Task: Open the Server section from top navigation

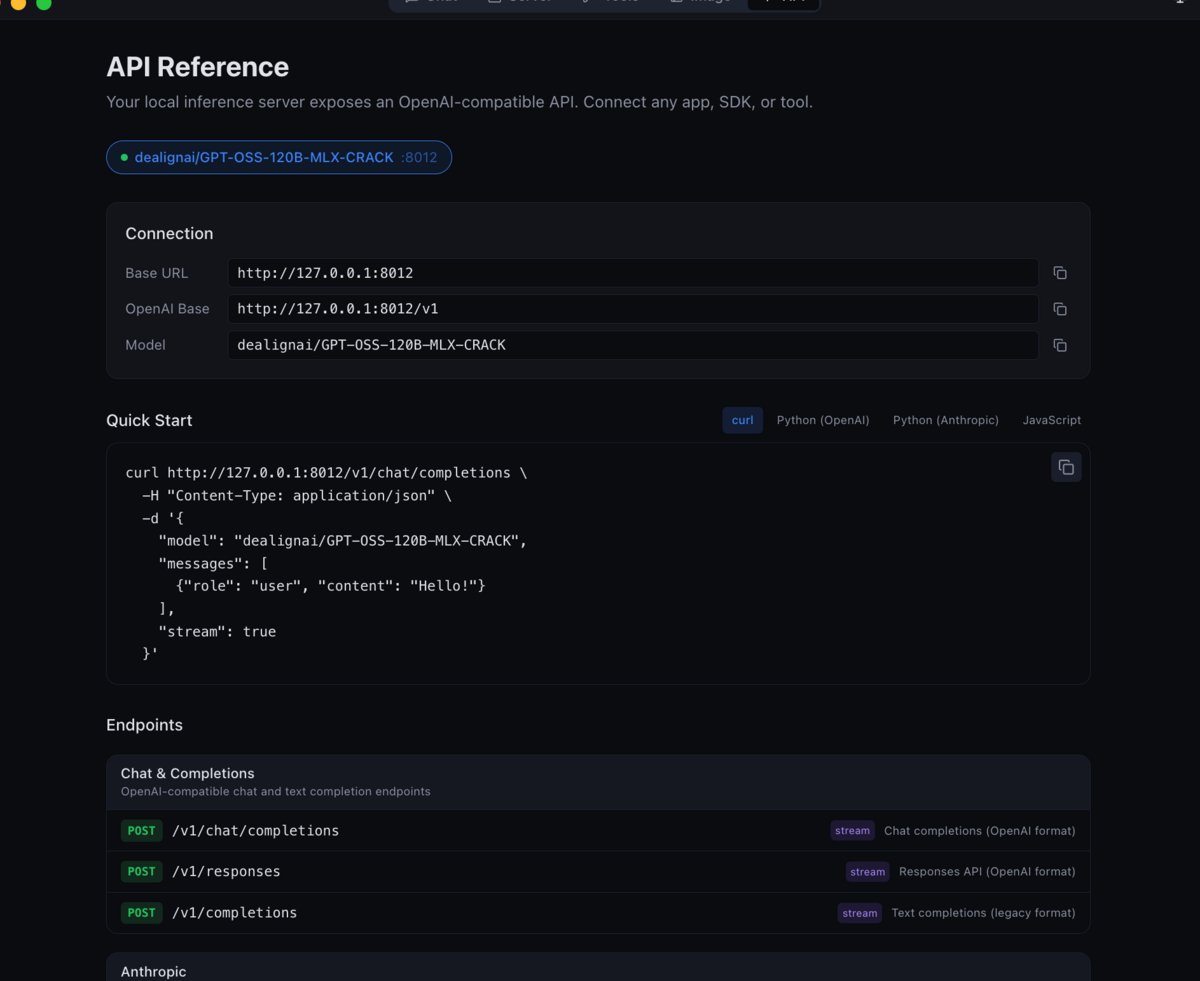Action: 493,2
